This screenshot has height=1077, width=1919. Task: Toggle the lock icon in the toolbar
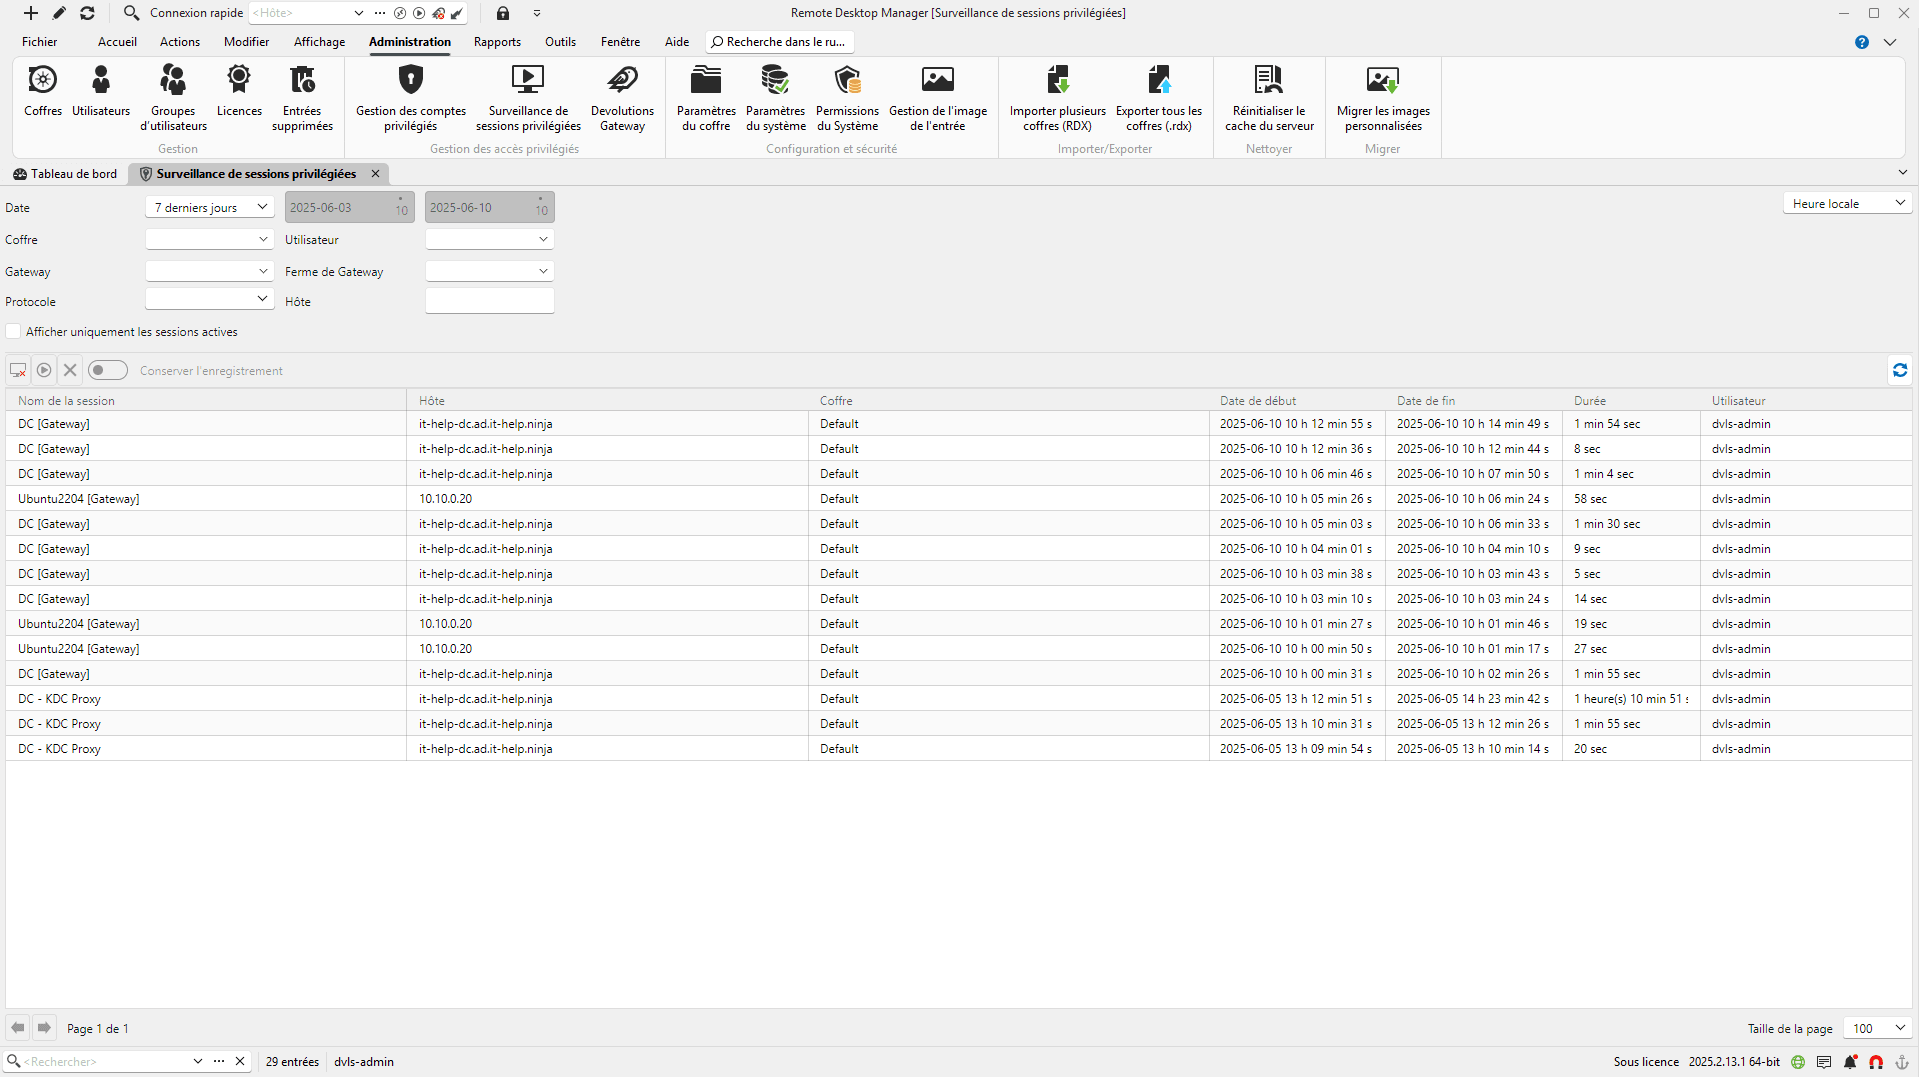[x=503, y=13]
